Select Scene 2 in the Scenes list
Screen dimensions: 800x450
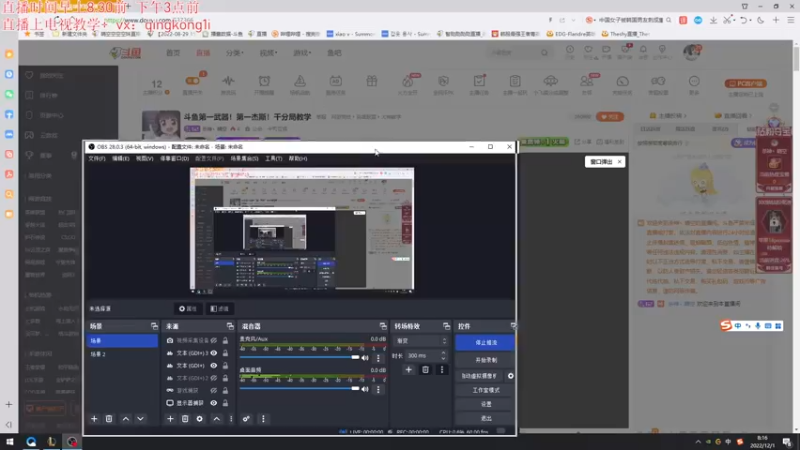(122, 354)
